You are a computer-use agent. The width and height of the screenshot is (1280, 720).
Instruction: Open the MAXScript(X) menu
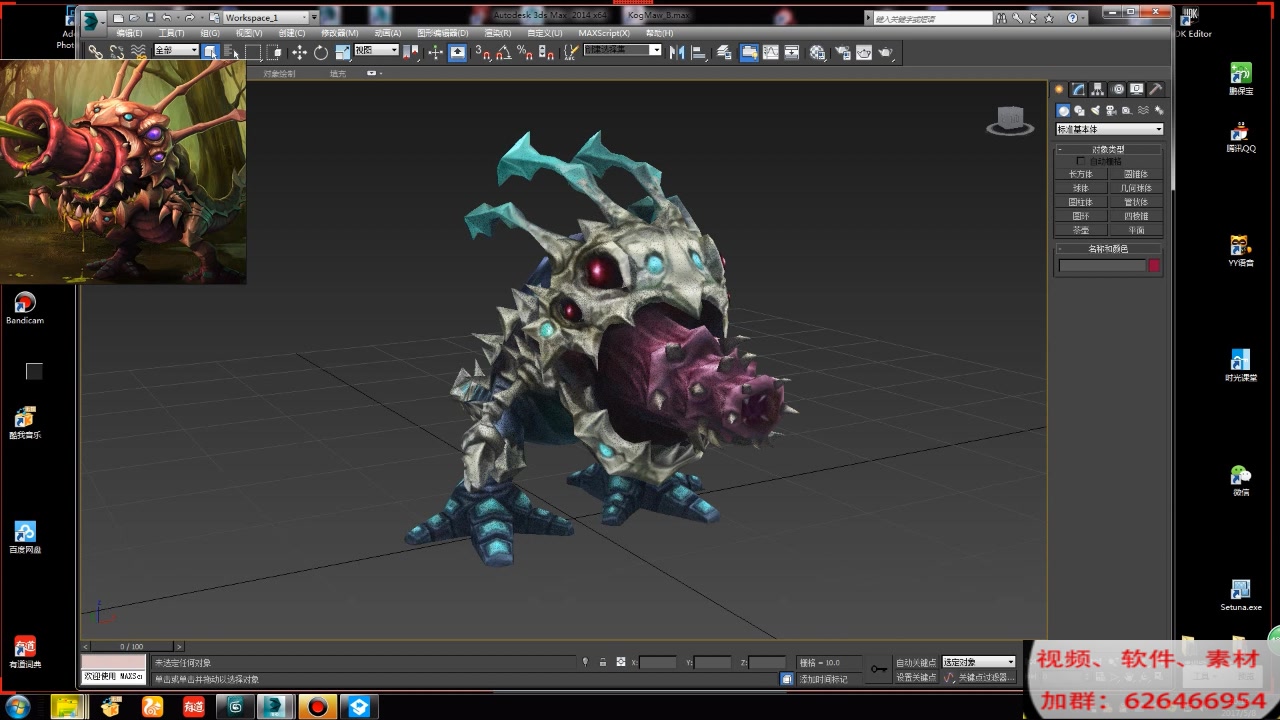tap(604, 33)
